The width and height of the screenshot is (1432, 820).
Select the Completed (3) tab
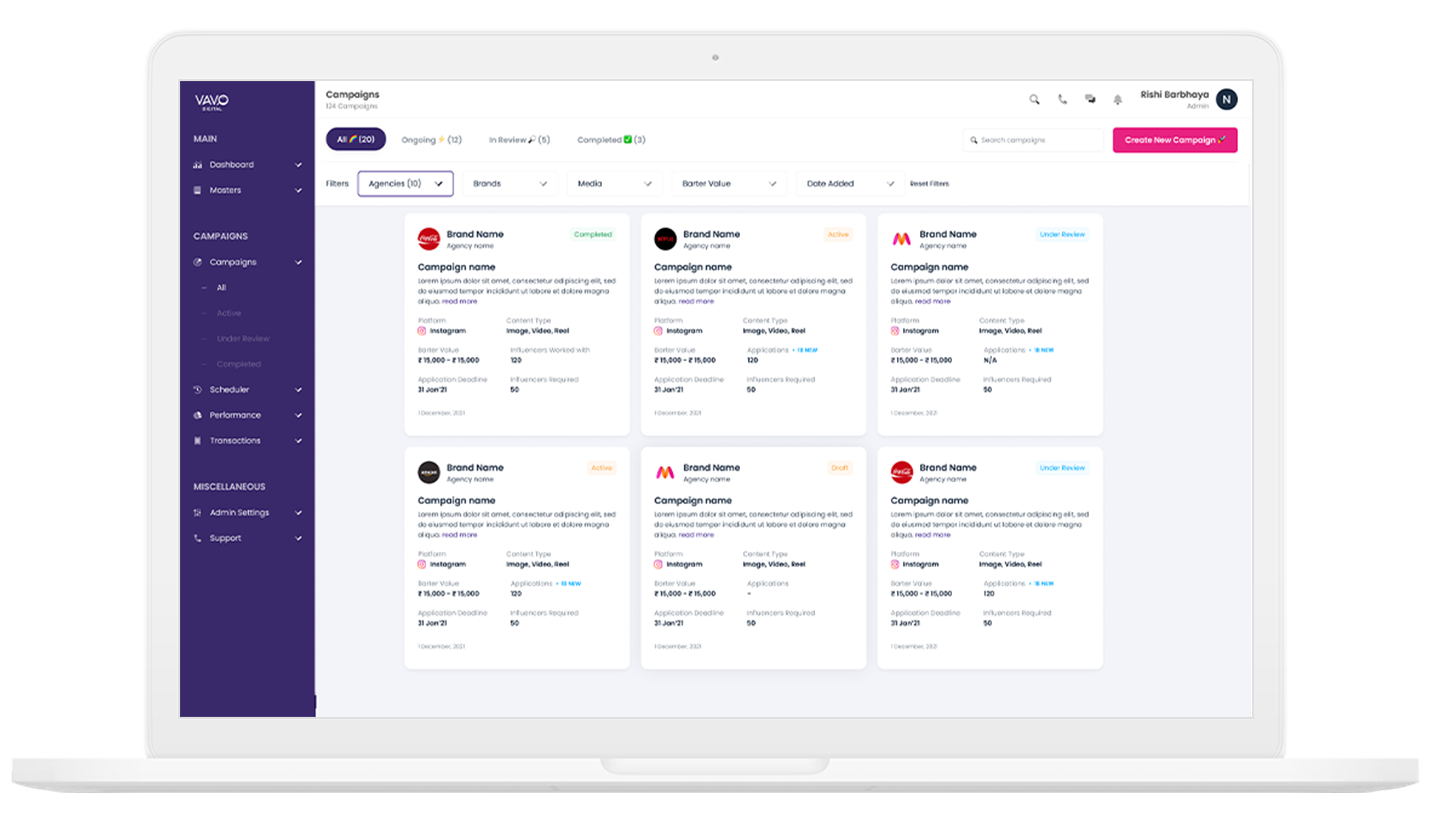pos(611,140)
